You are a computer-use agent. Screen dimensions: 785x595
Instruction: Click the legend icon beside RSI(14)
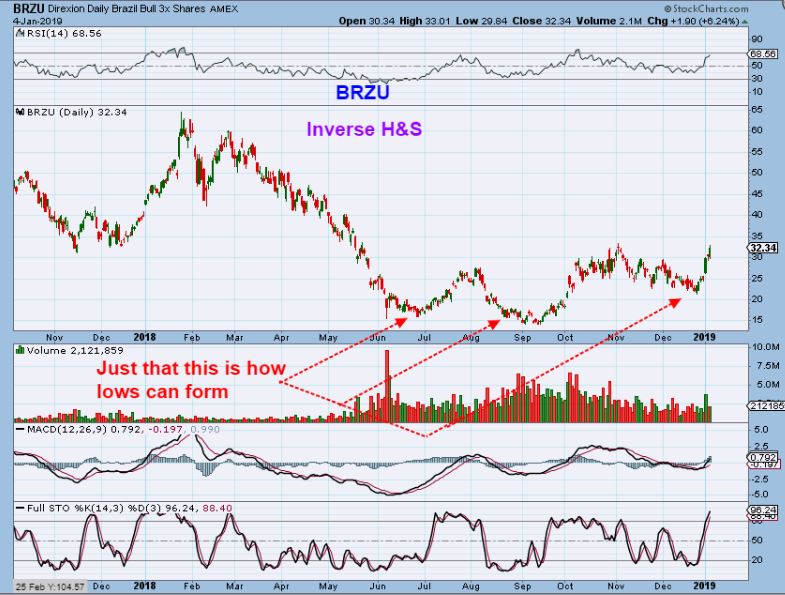click(x=18, y=34)
